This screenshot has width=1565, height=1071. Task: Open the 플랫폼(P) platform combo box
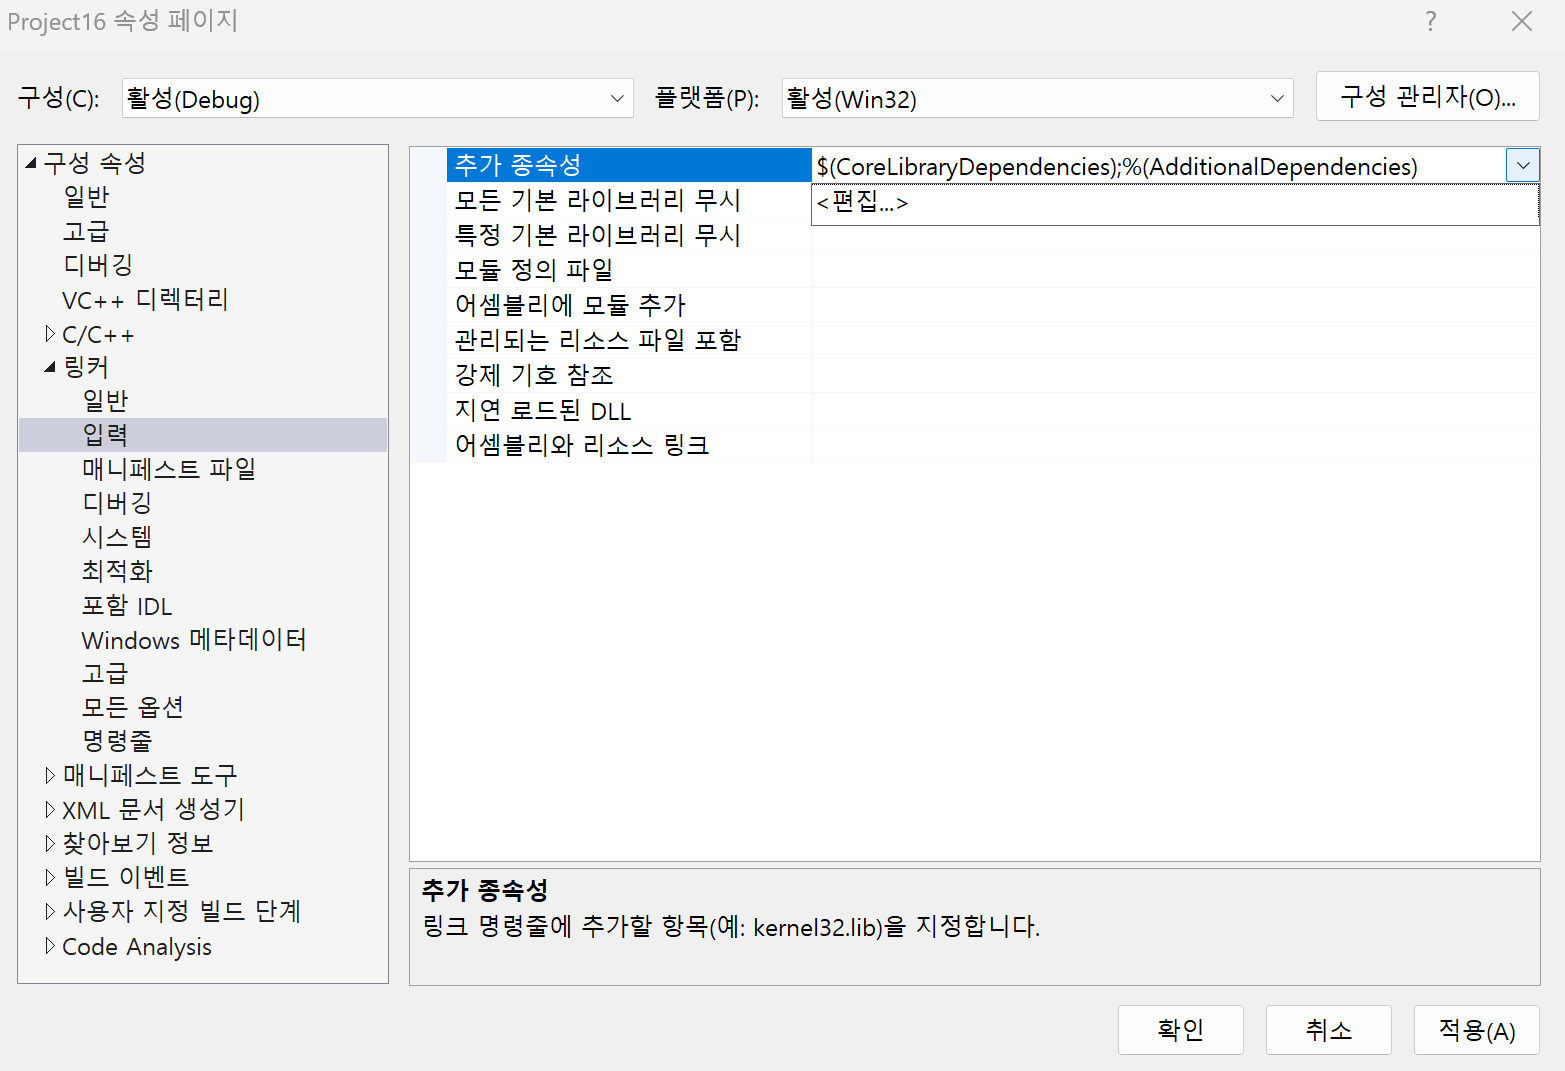pos(1038,98)
